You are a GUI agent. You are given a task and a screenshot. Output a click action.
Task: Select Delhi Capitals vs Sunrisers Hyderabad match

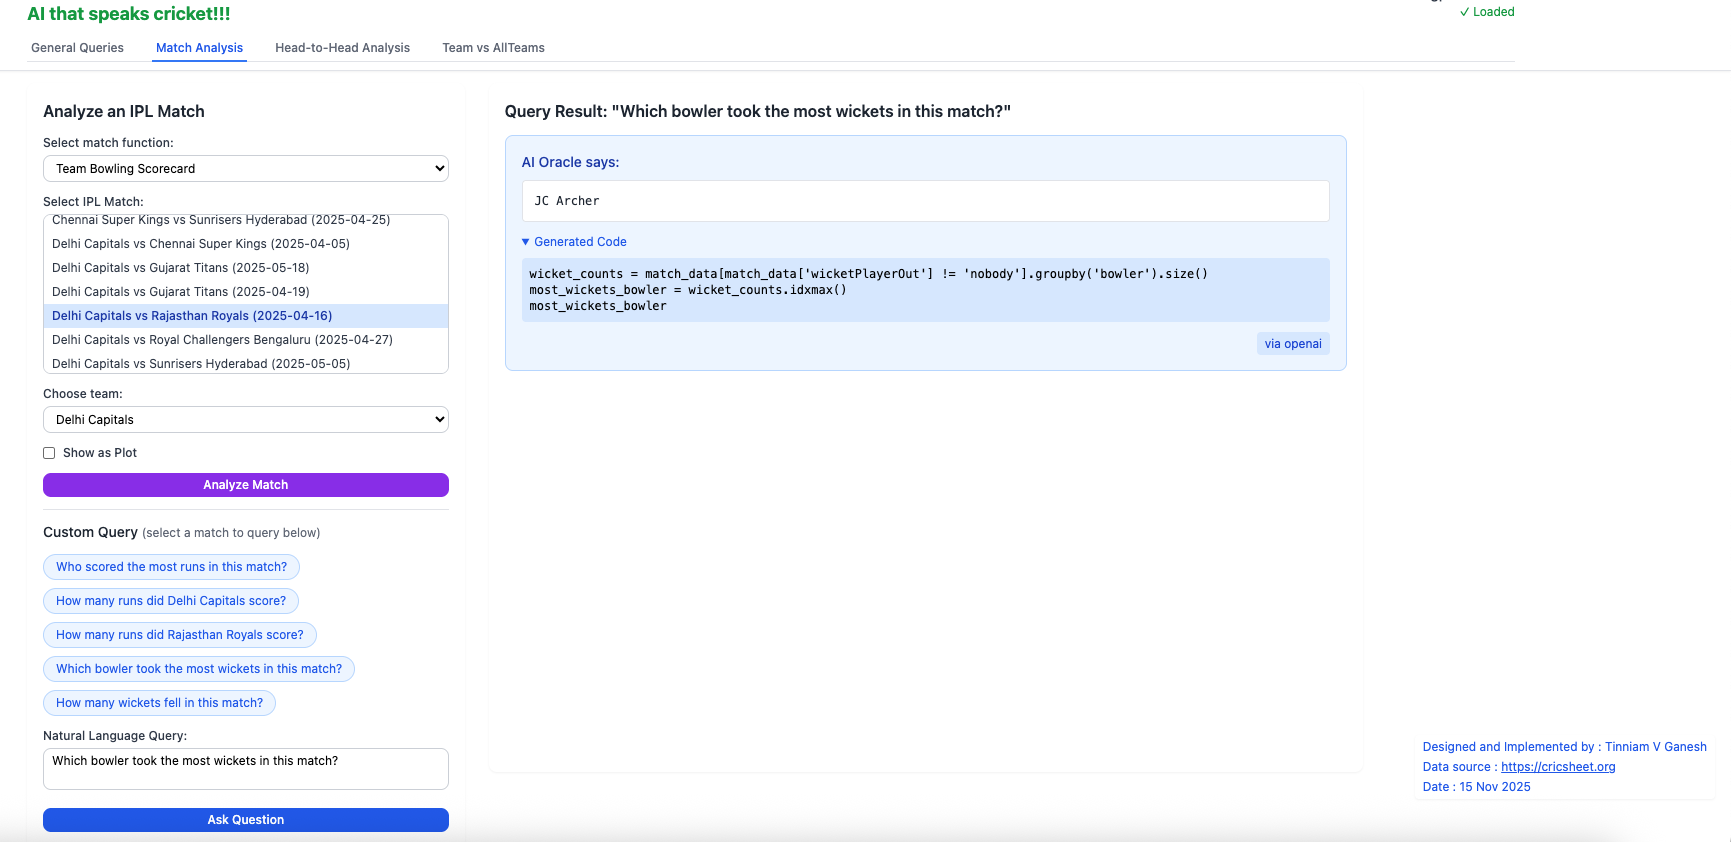(201, 364)
